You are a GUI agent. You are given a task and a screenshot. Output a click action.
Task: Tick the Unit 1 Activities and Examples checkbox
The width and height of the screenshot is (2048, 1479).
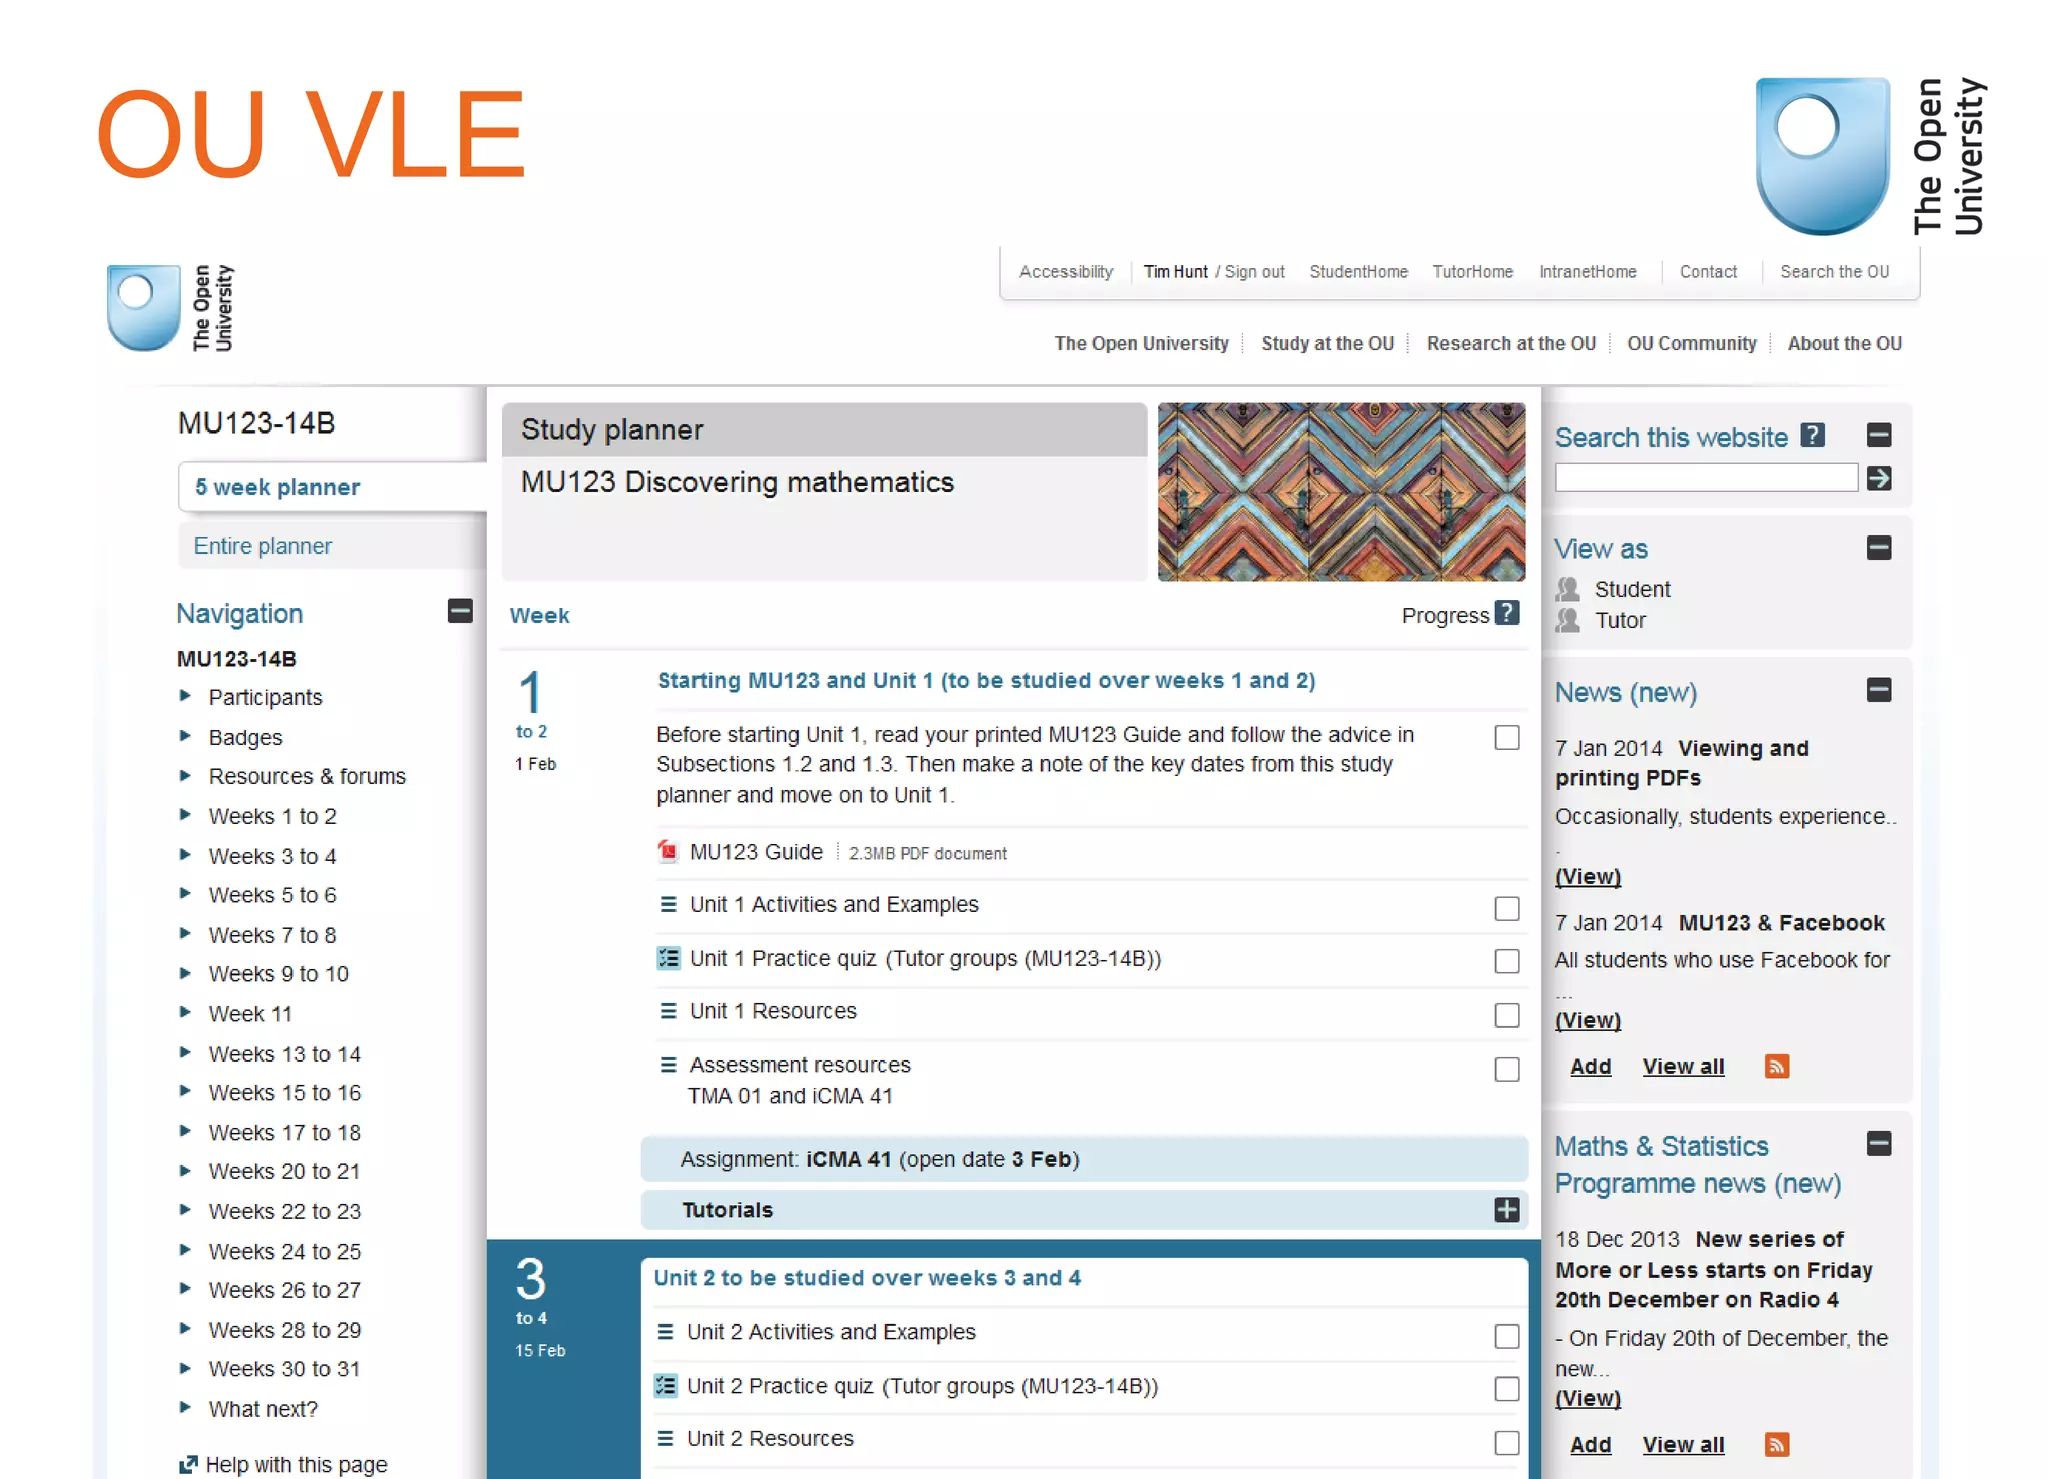[1506, 908]
